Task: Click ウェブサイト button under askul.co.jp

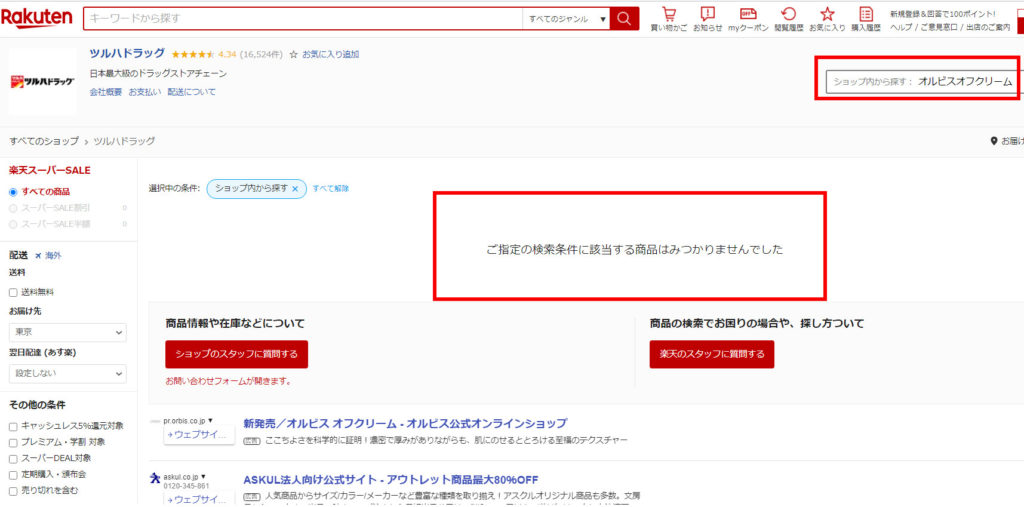Action: (199, 500)
